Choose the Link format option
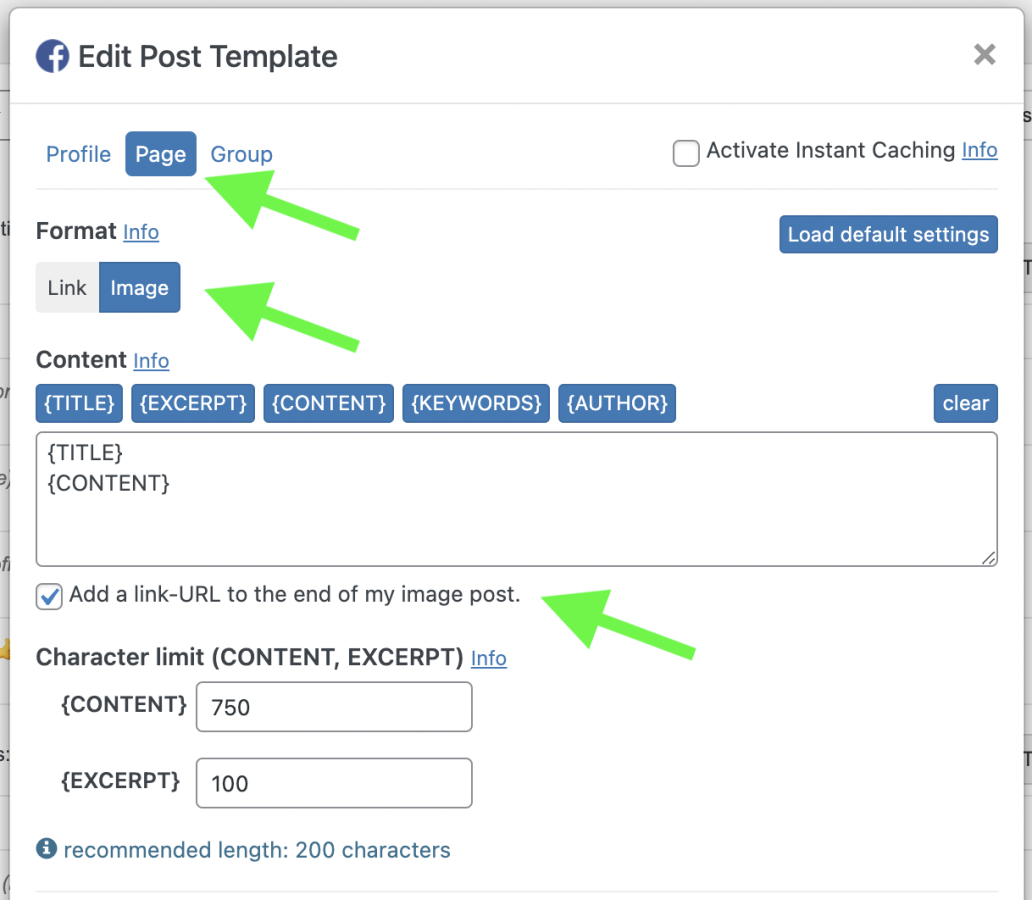The image size is (1032, 900). tap(67, 288)
